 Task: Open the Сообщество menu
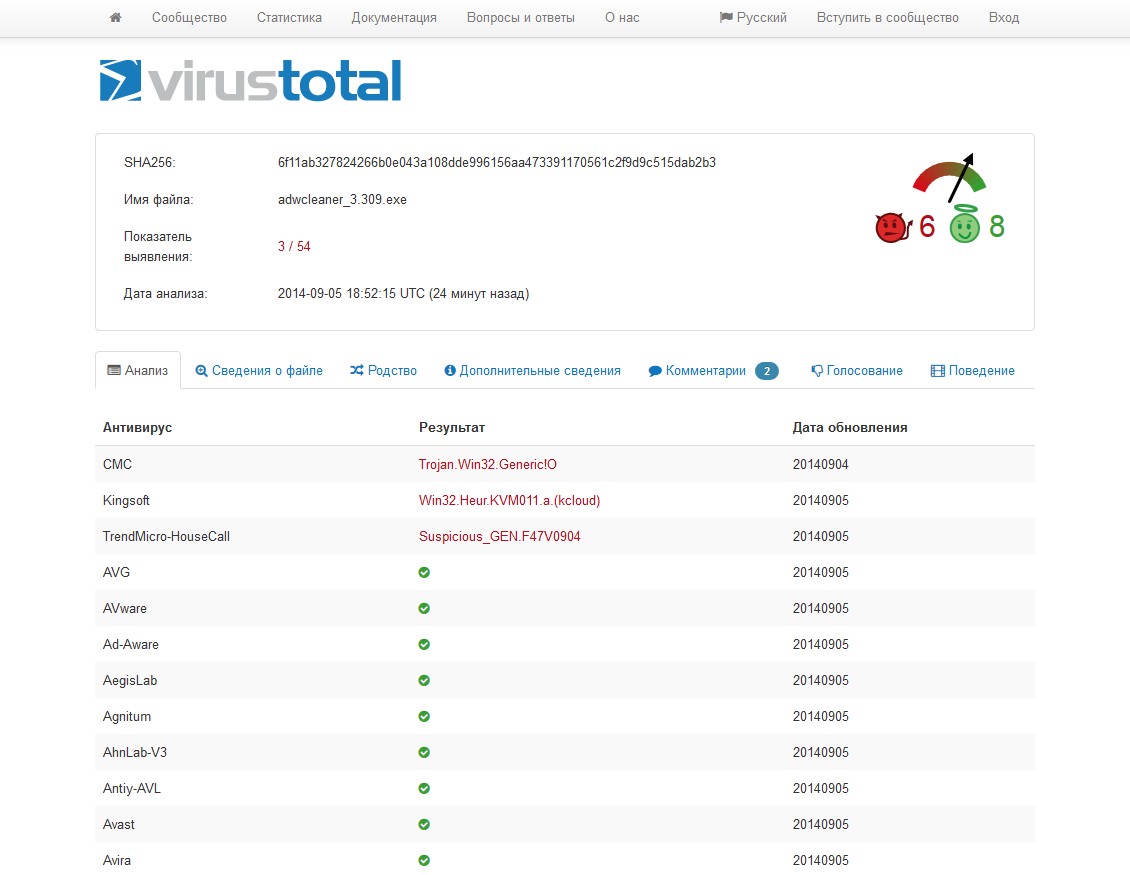pos(189,17)
